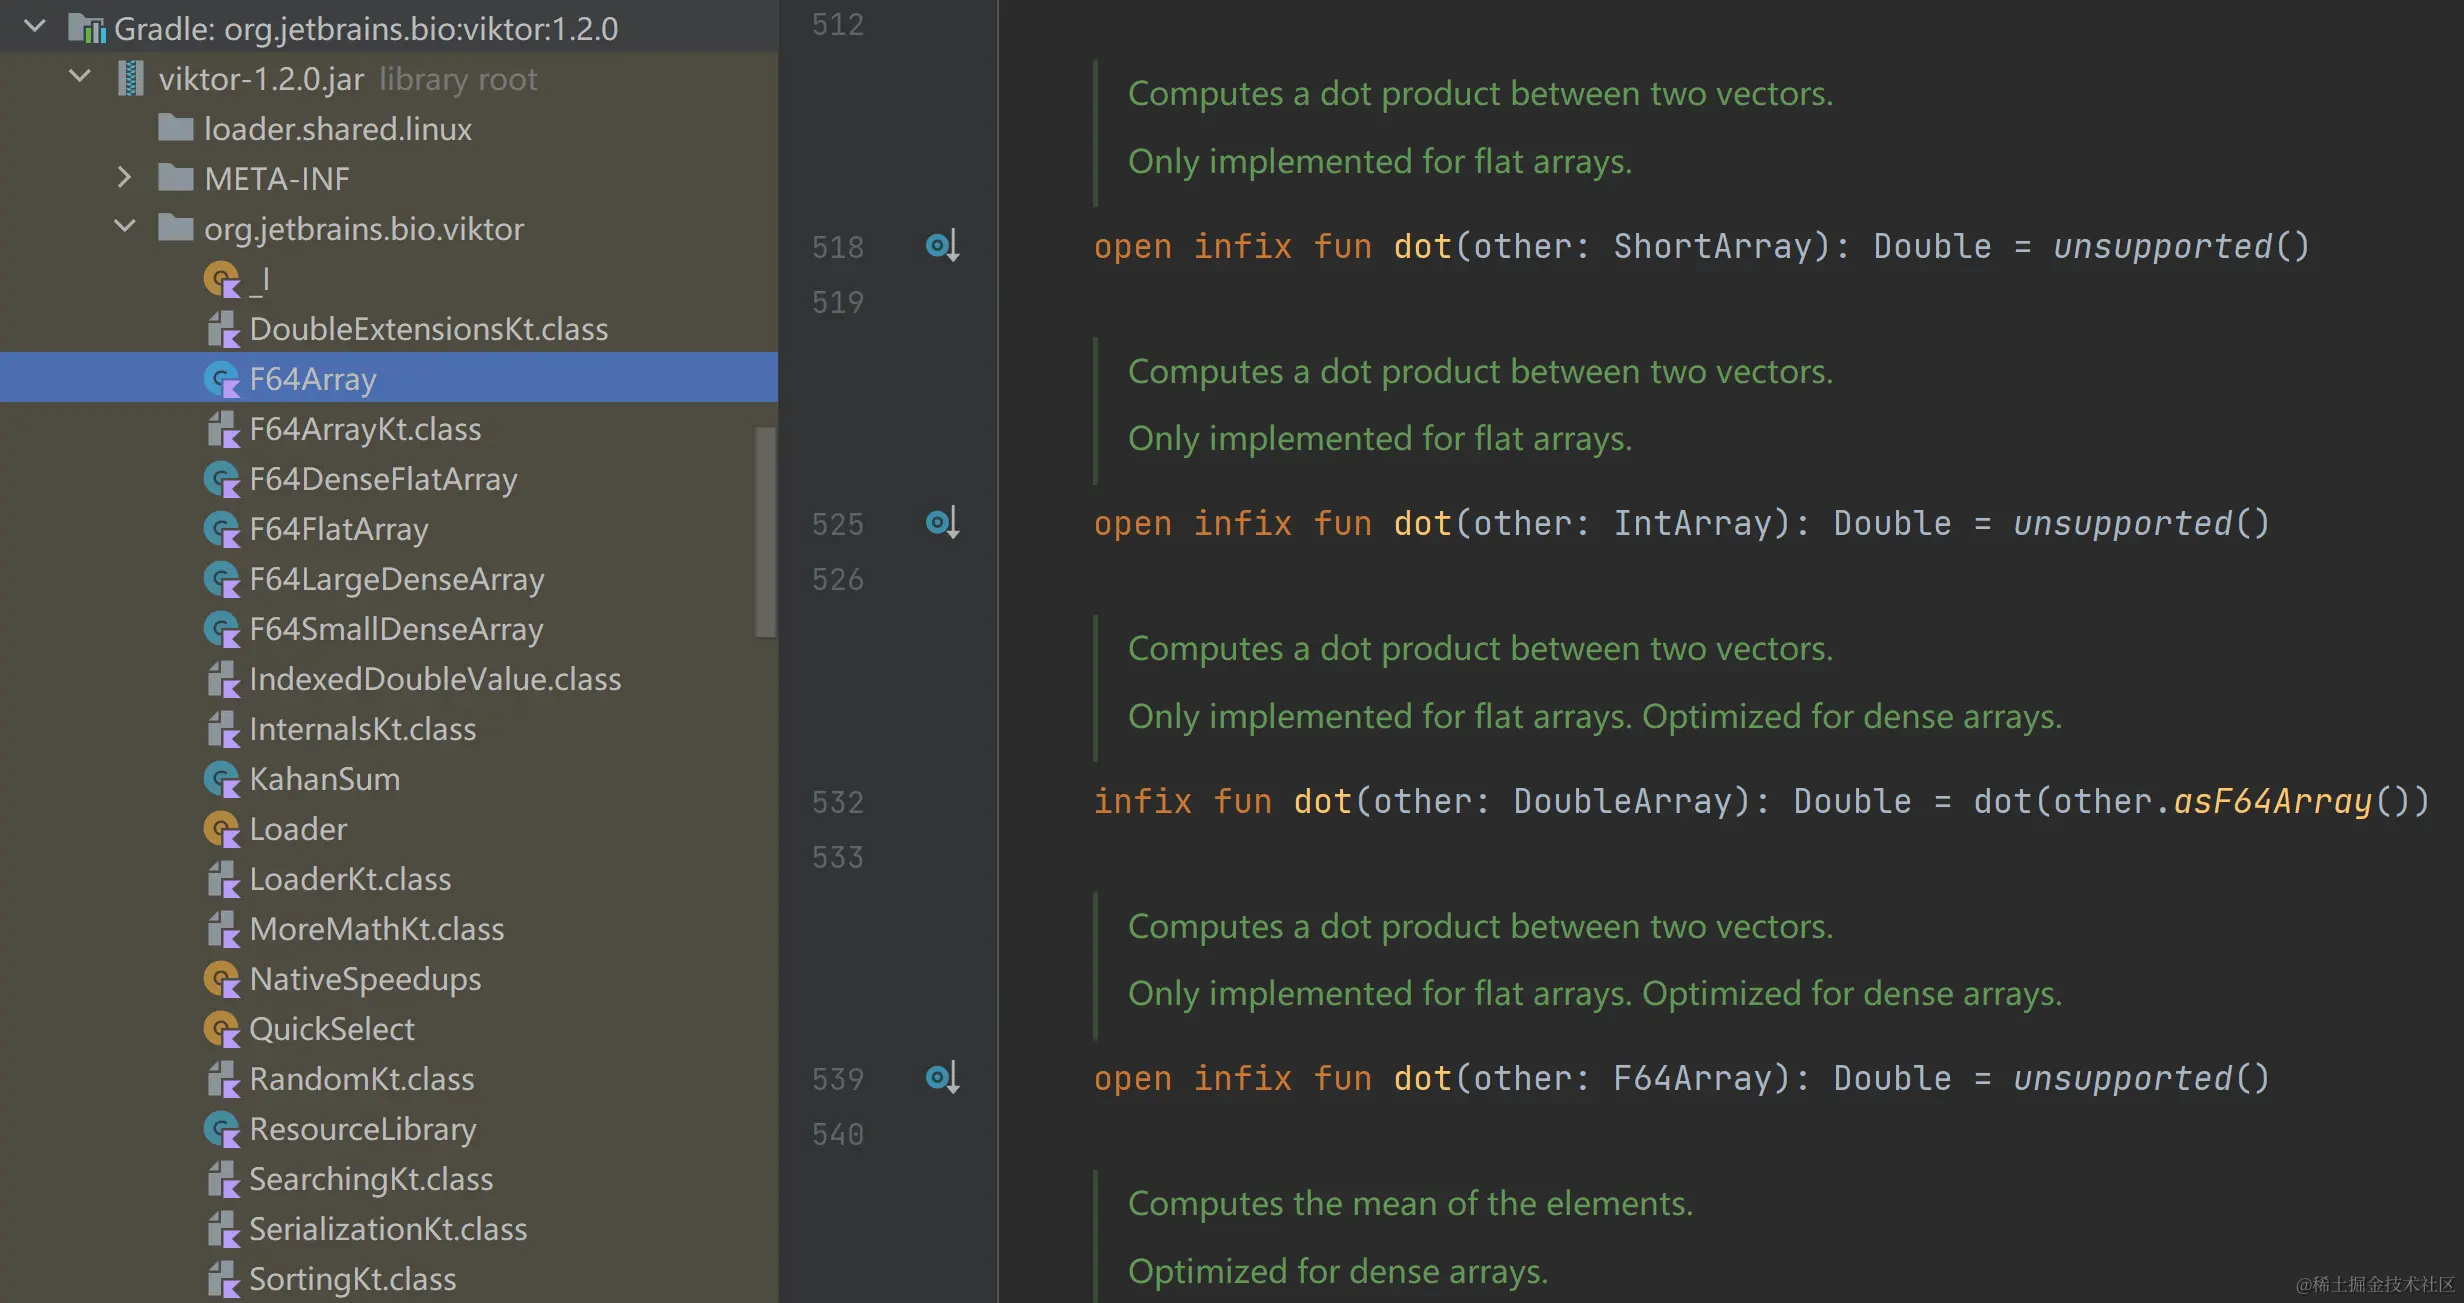Click the IndexedDoubleValue.class file icon
Viewport: 2464px width, 1303px height.
[x=222, y=679]
